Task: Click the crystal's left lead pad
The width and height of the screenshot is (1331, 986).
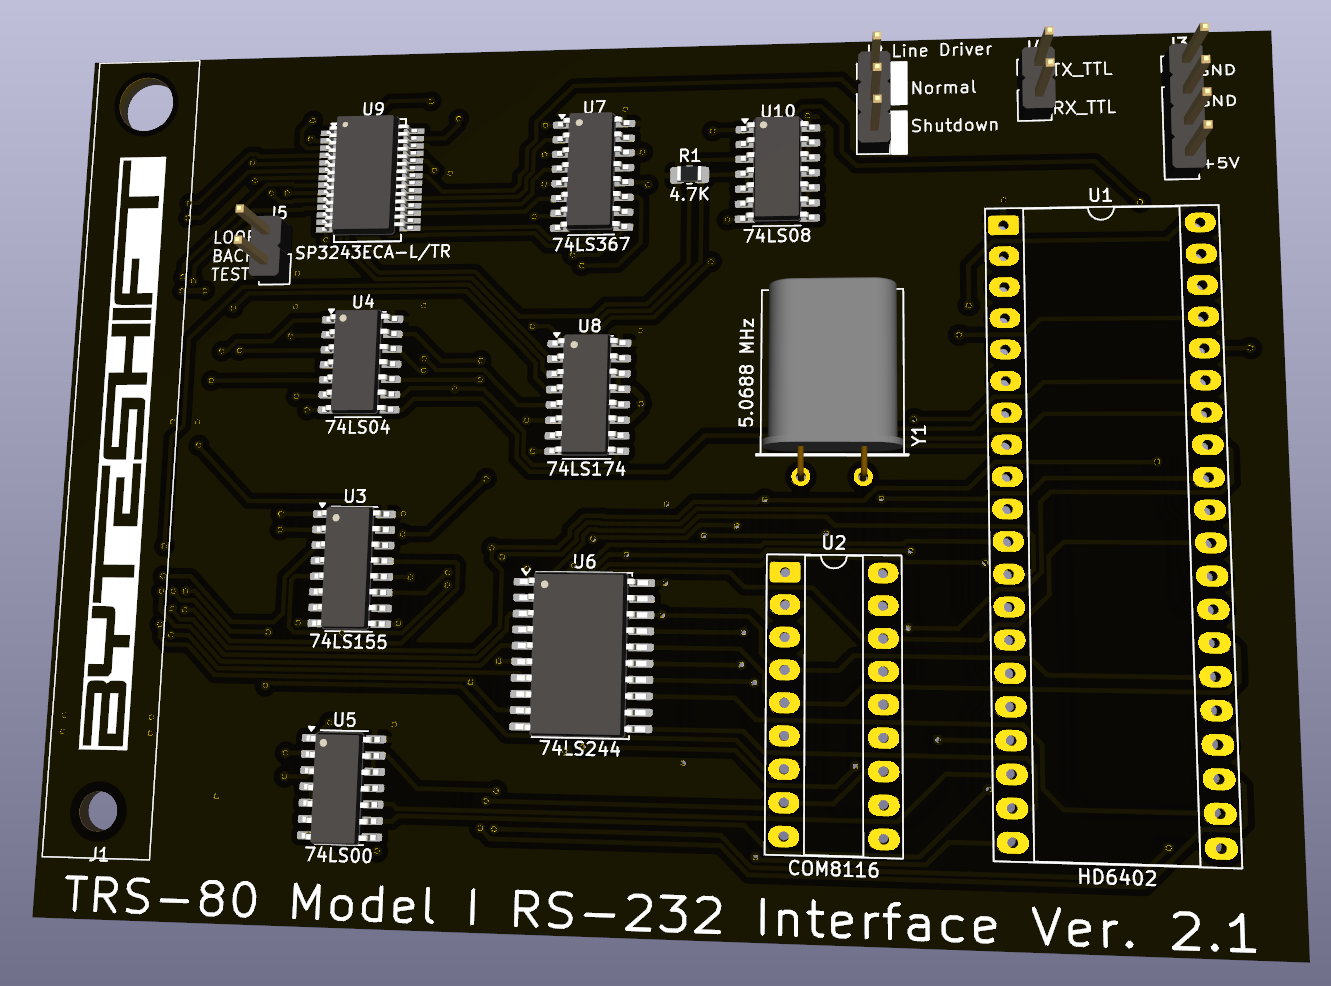Action: pyautogui.click(x=801, y=476)
